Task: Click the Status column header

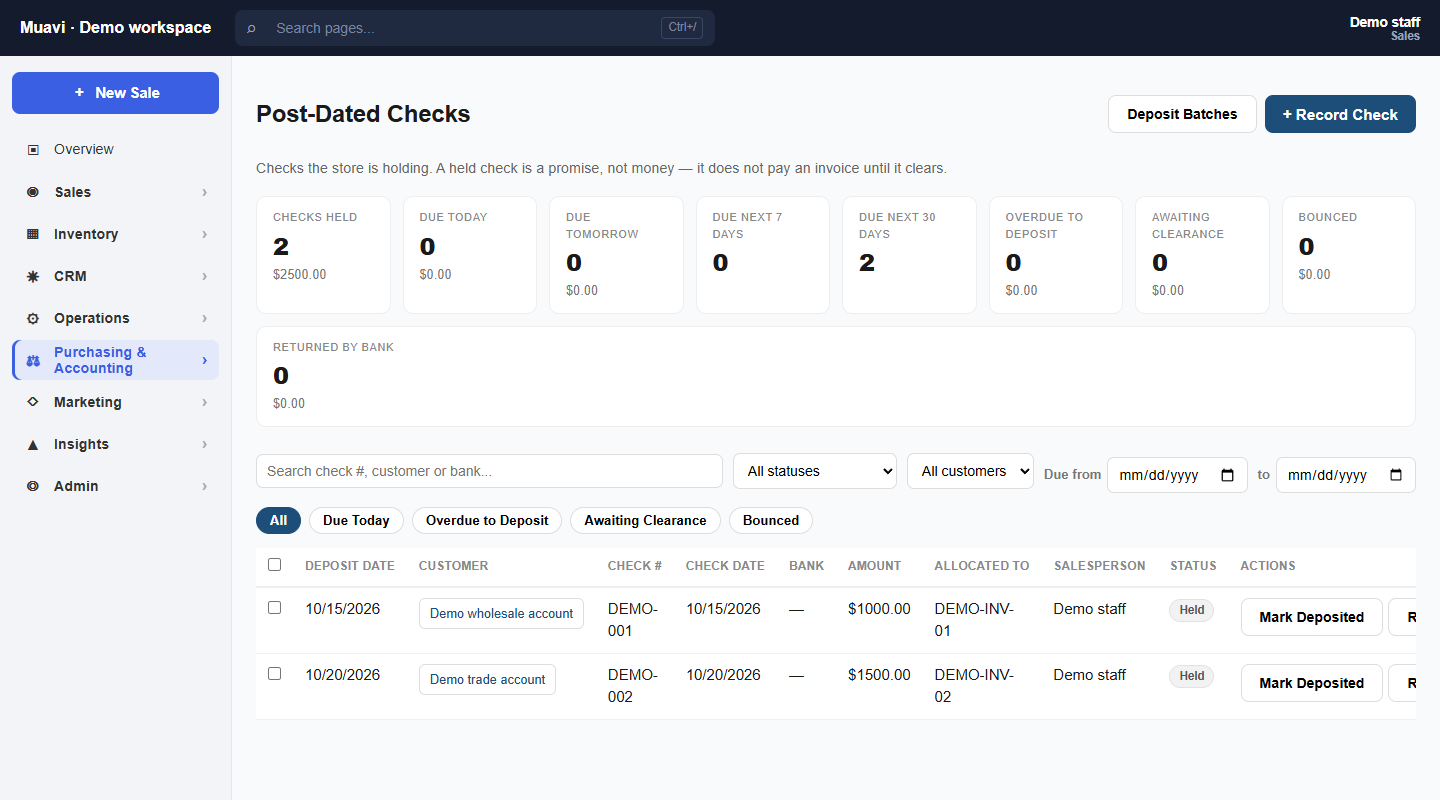Action: [x=1193, y=565]
